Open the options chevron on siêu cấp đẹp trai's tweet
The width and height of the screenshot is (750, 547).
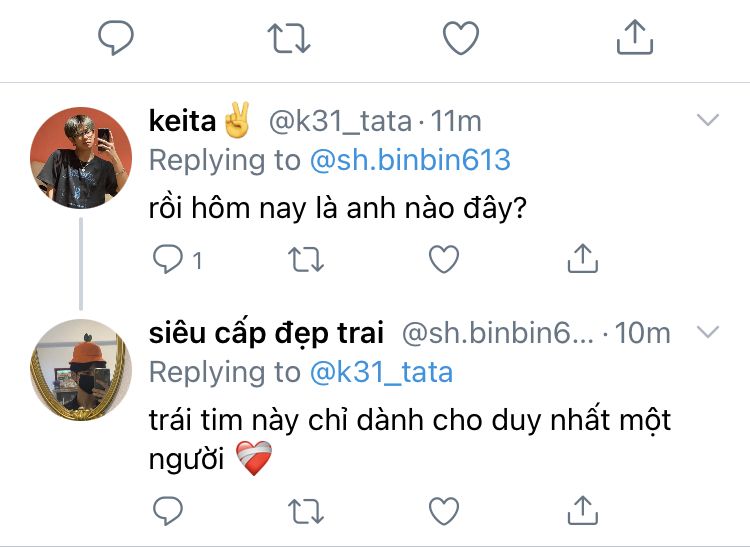708,332
